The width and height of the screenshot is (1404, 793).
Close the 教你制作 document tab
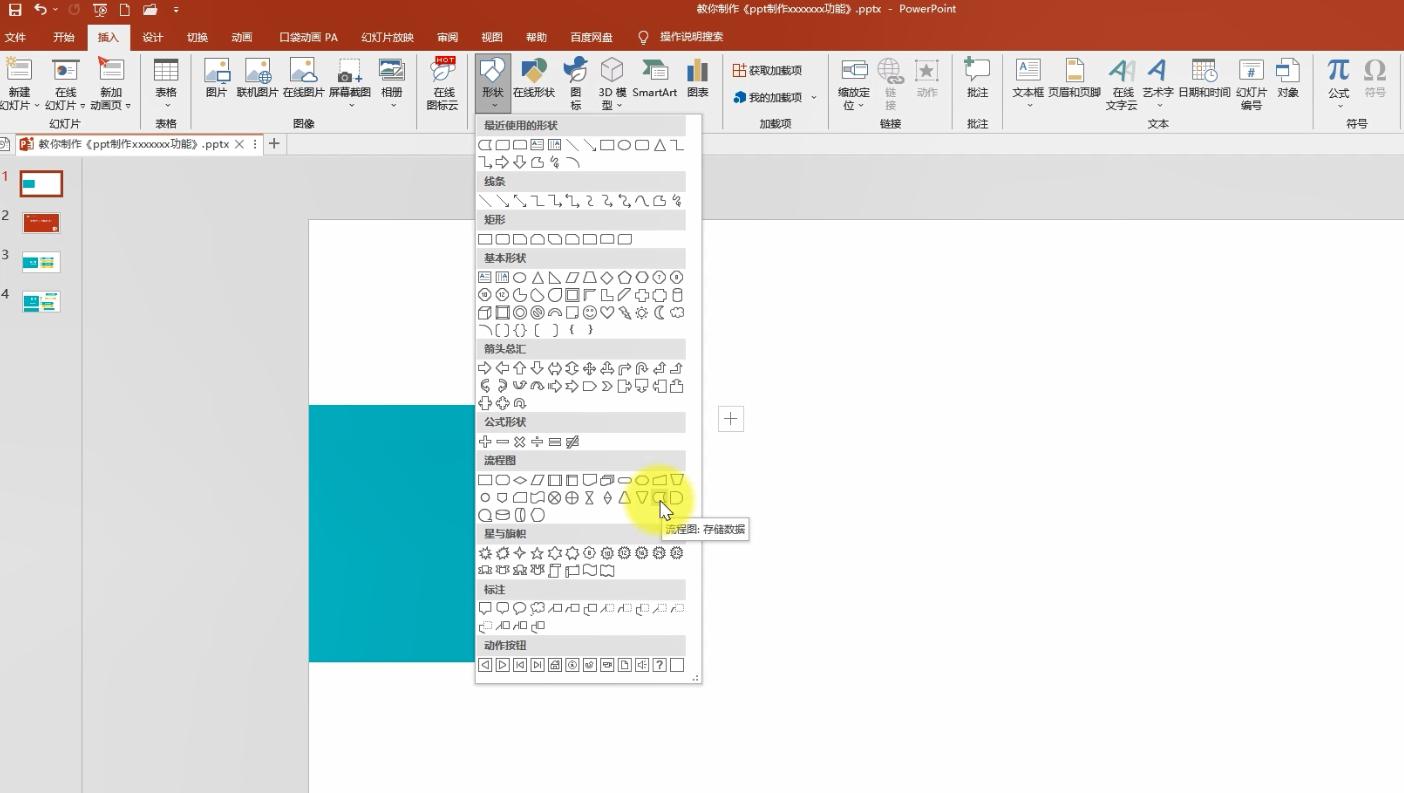(x=239, y=144)
